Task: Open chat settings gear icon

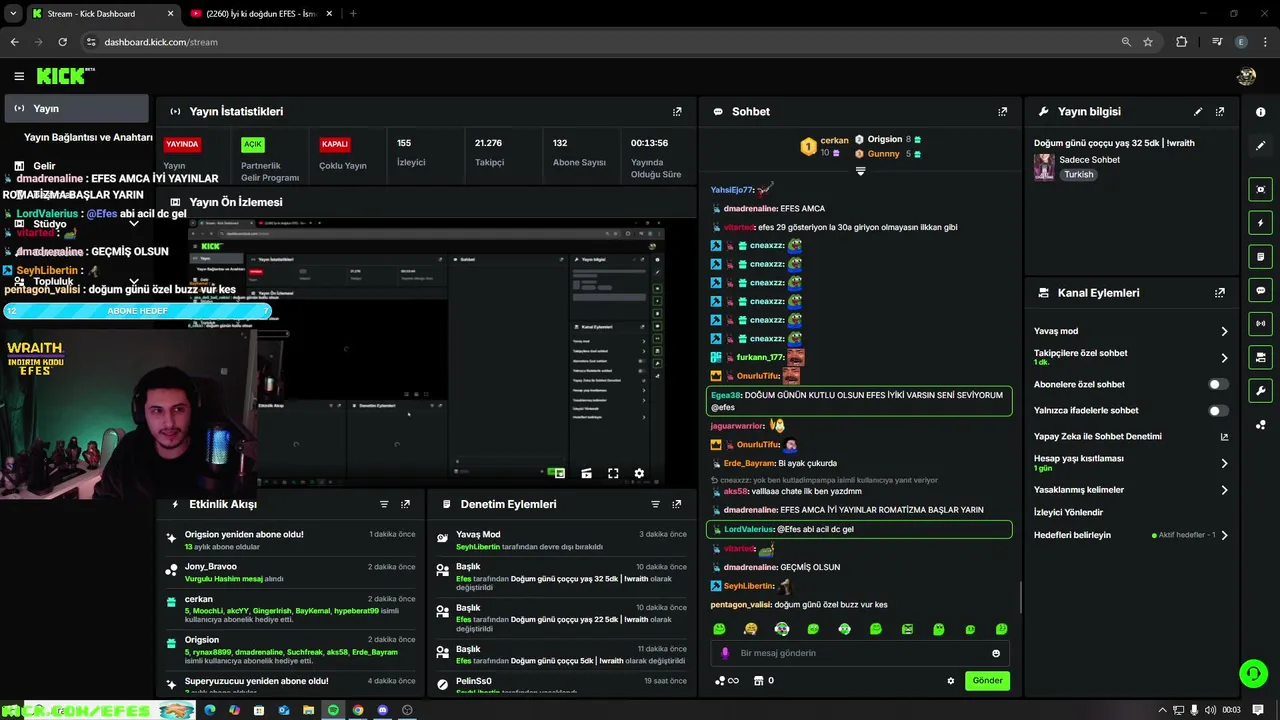Action: [x=951, y=681]
